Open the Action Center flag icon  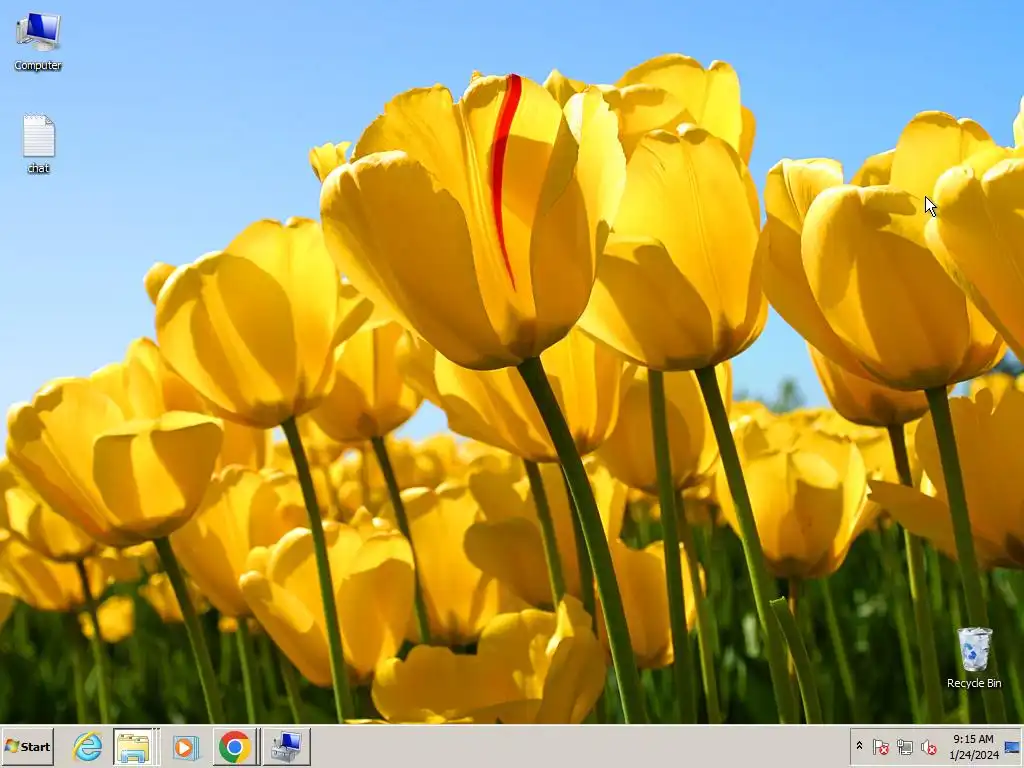[x=880, y=746]
